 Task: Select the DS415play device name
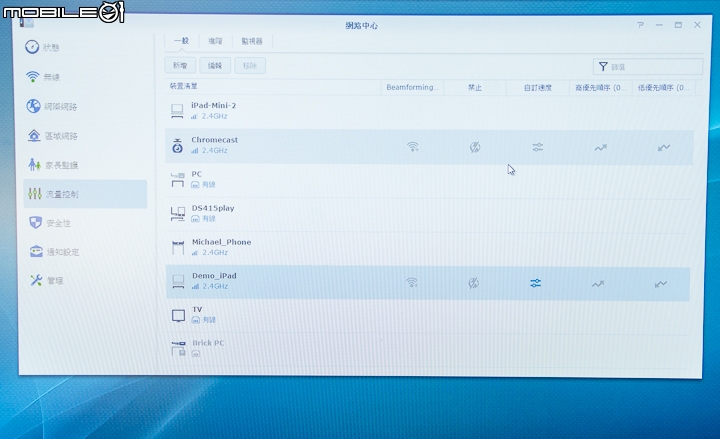pos(213,208)
